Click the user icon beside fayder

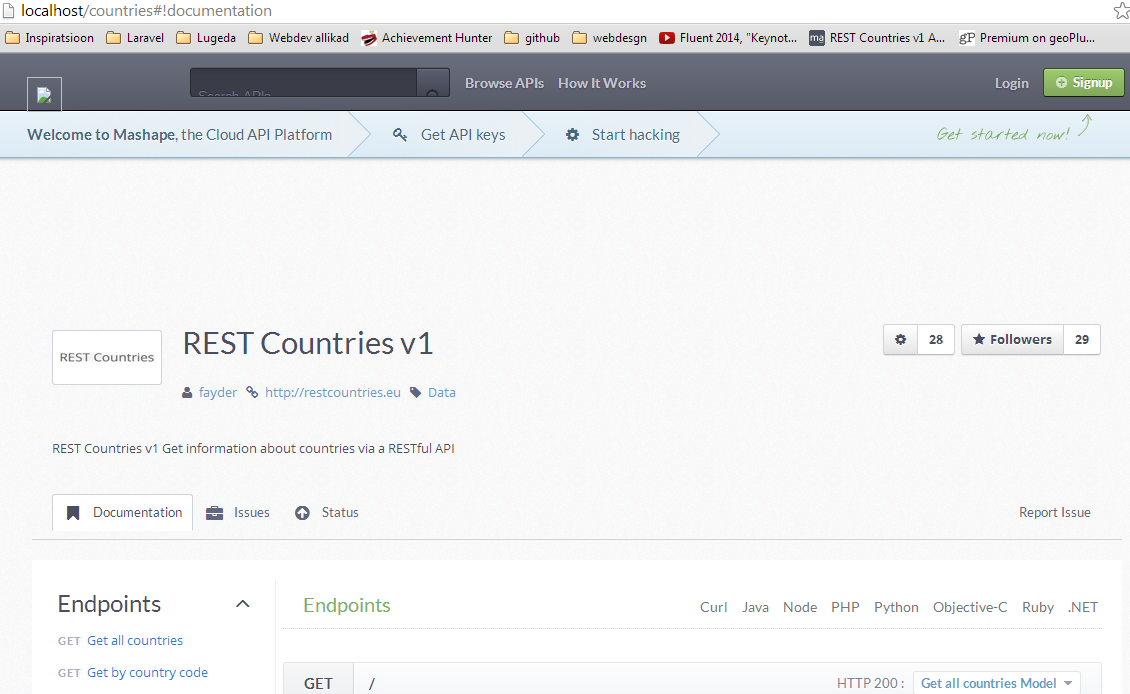[x=187, y=393]
